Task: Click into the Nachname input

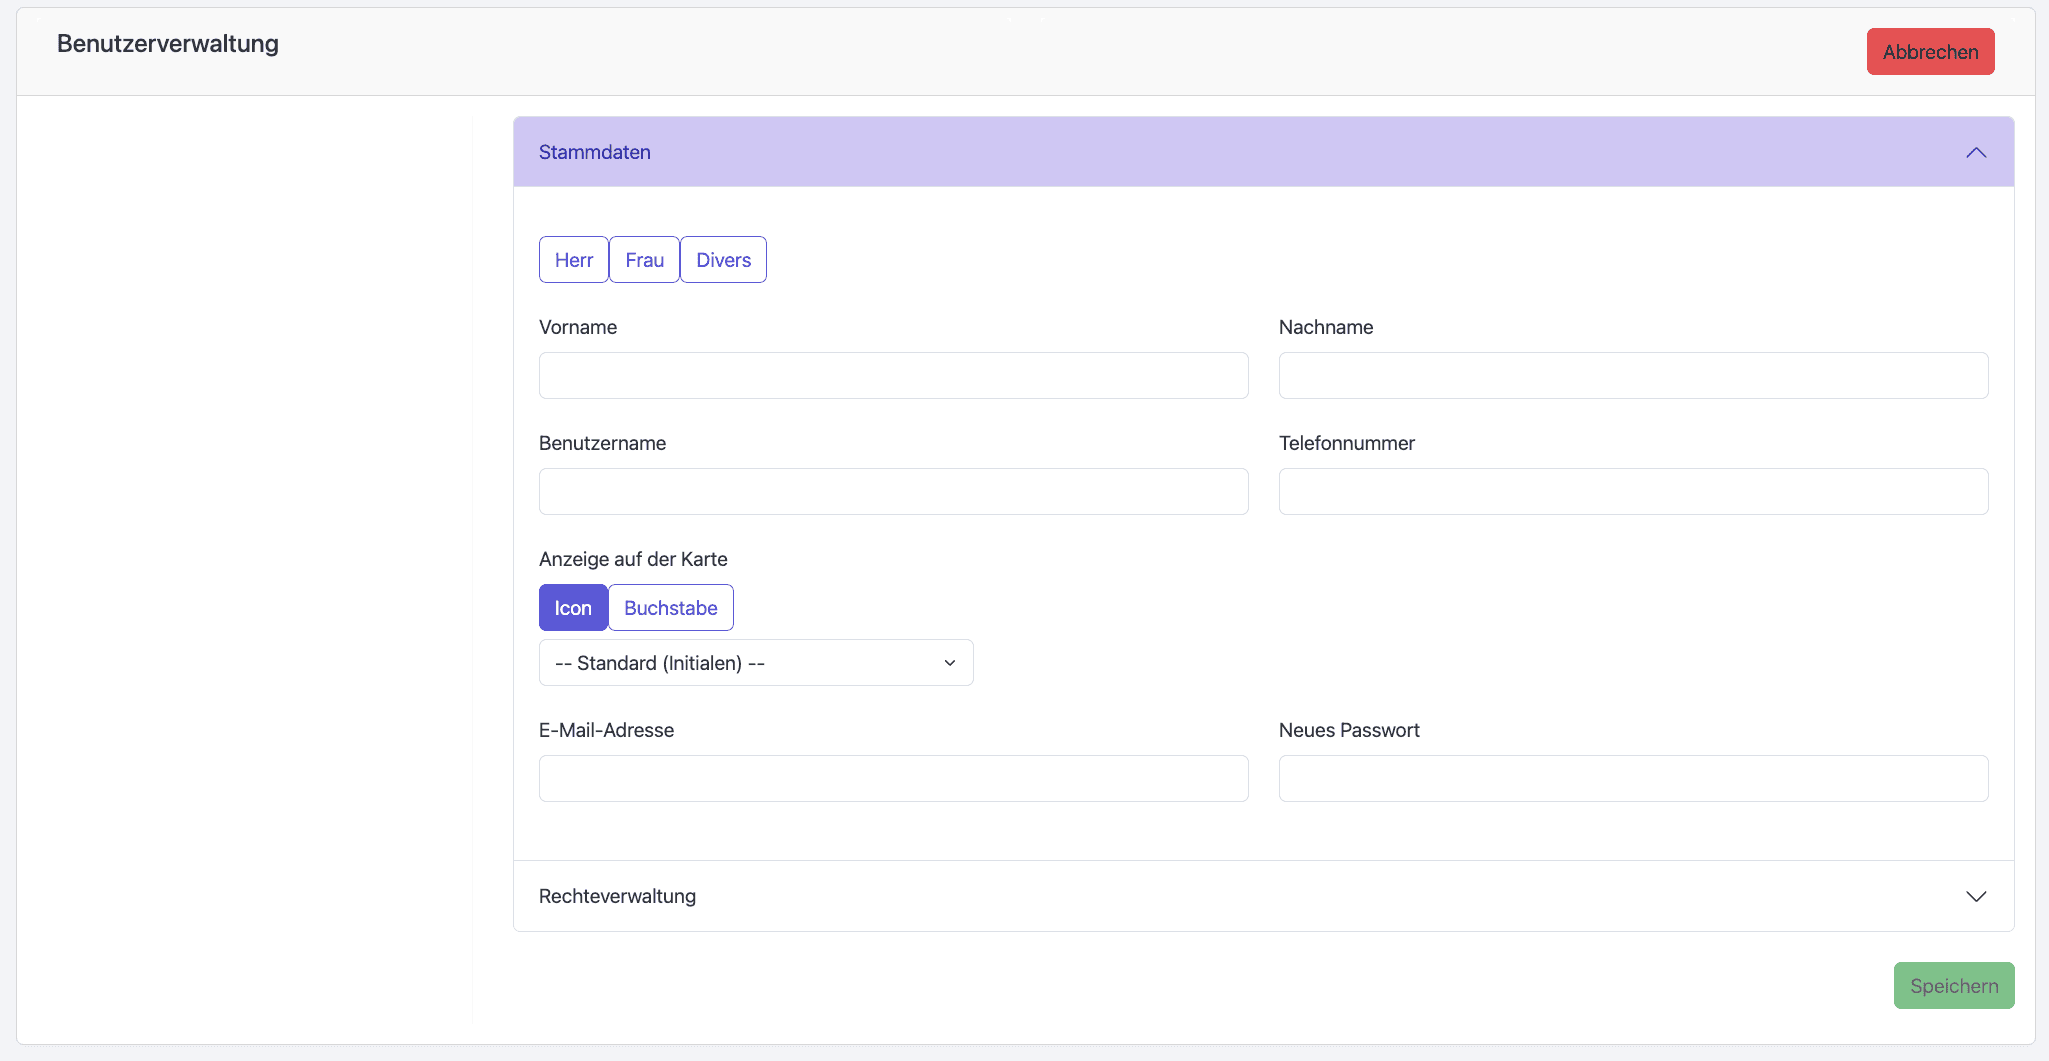Action: click(1633, 376)
